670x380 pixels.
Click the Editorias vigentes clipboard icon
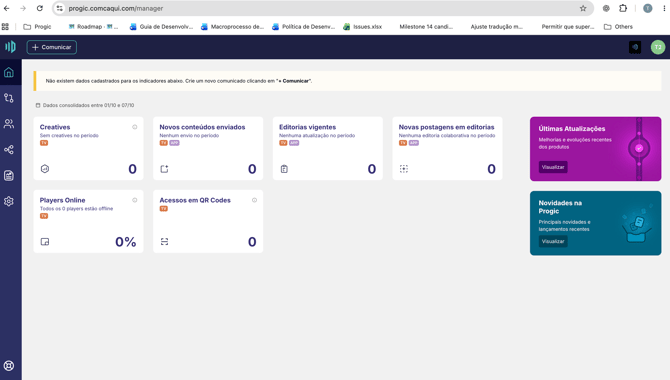click(284, 169)
